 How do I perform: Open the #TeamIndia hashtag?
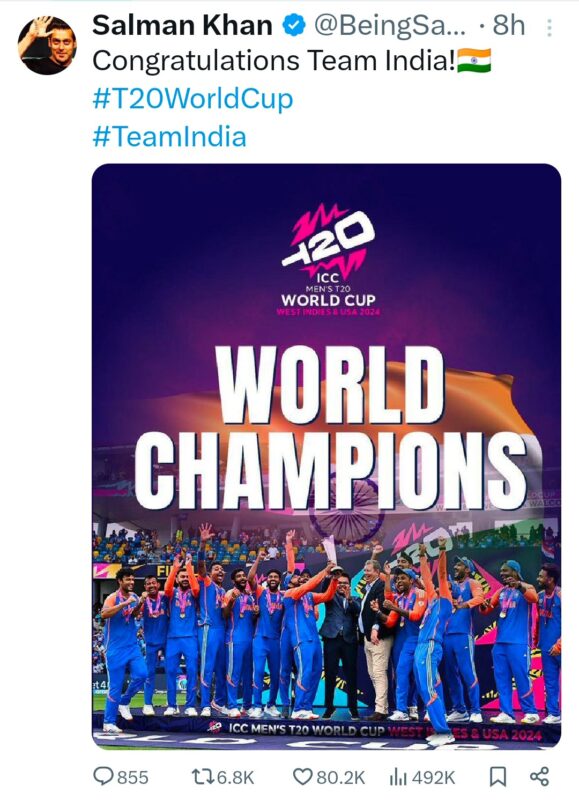(169, 137)
